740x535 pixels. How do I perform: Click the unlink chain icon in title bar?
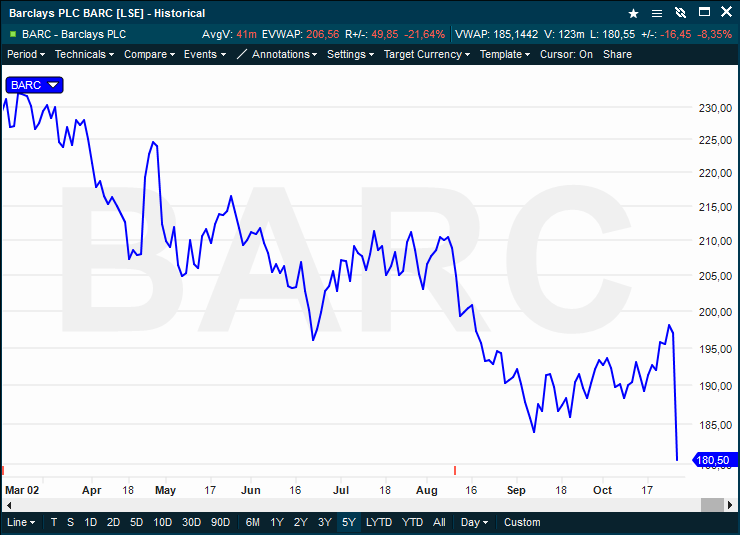click(x=680, y=13)
